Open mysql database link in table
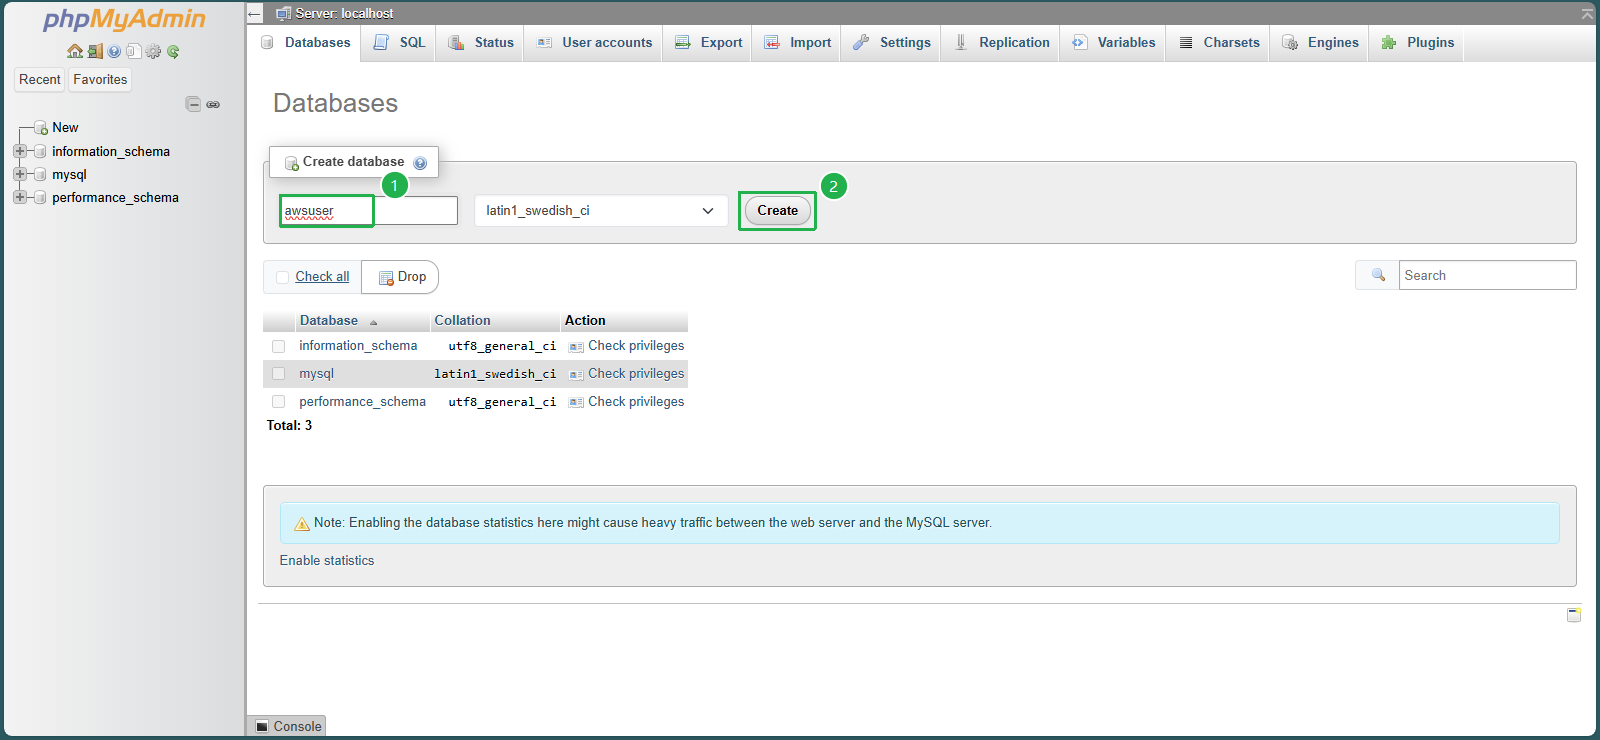Viewport: 1600px width, 740px height. pyautogui.click(x=316, y=374)
